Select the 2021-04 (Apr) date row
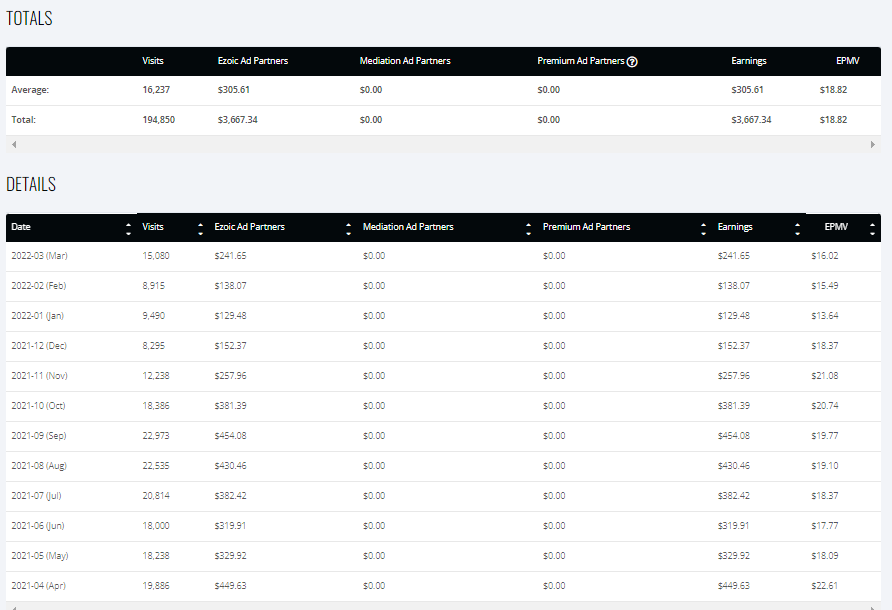892x610 pixels. 443,586
